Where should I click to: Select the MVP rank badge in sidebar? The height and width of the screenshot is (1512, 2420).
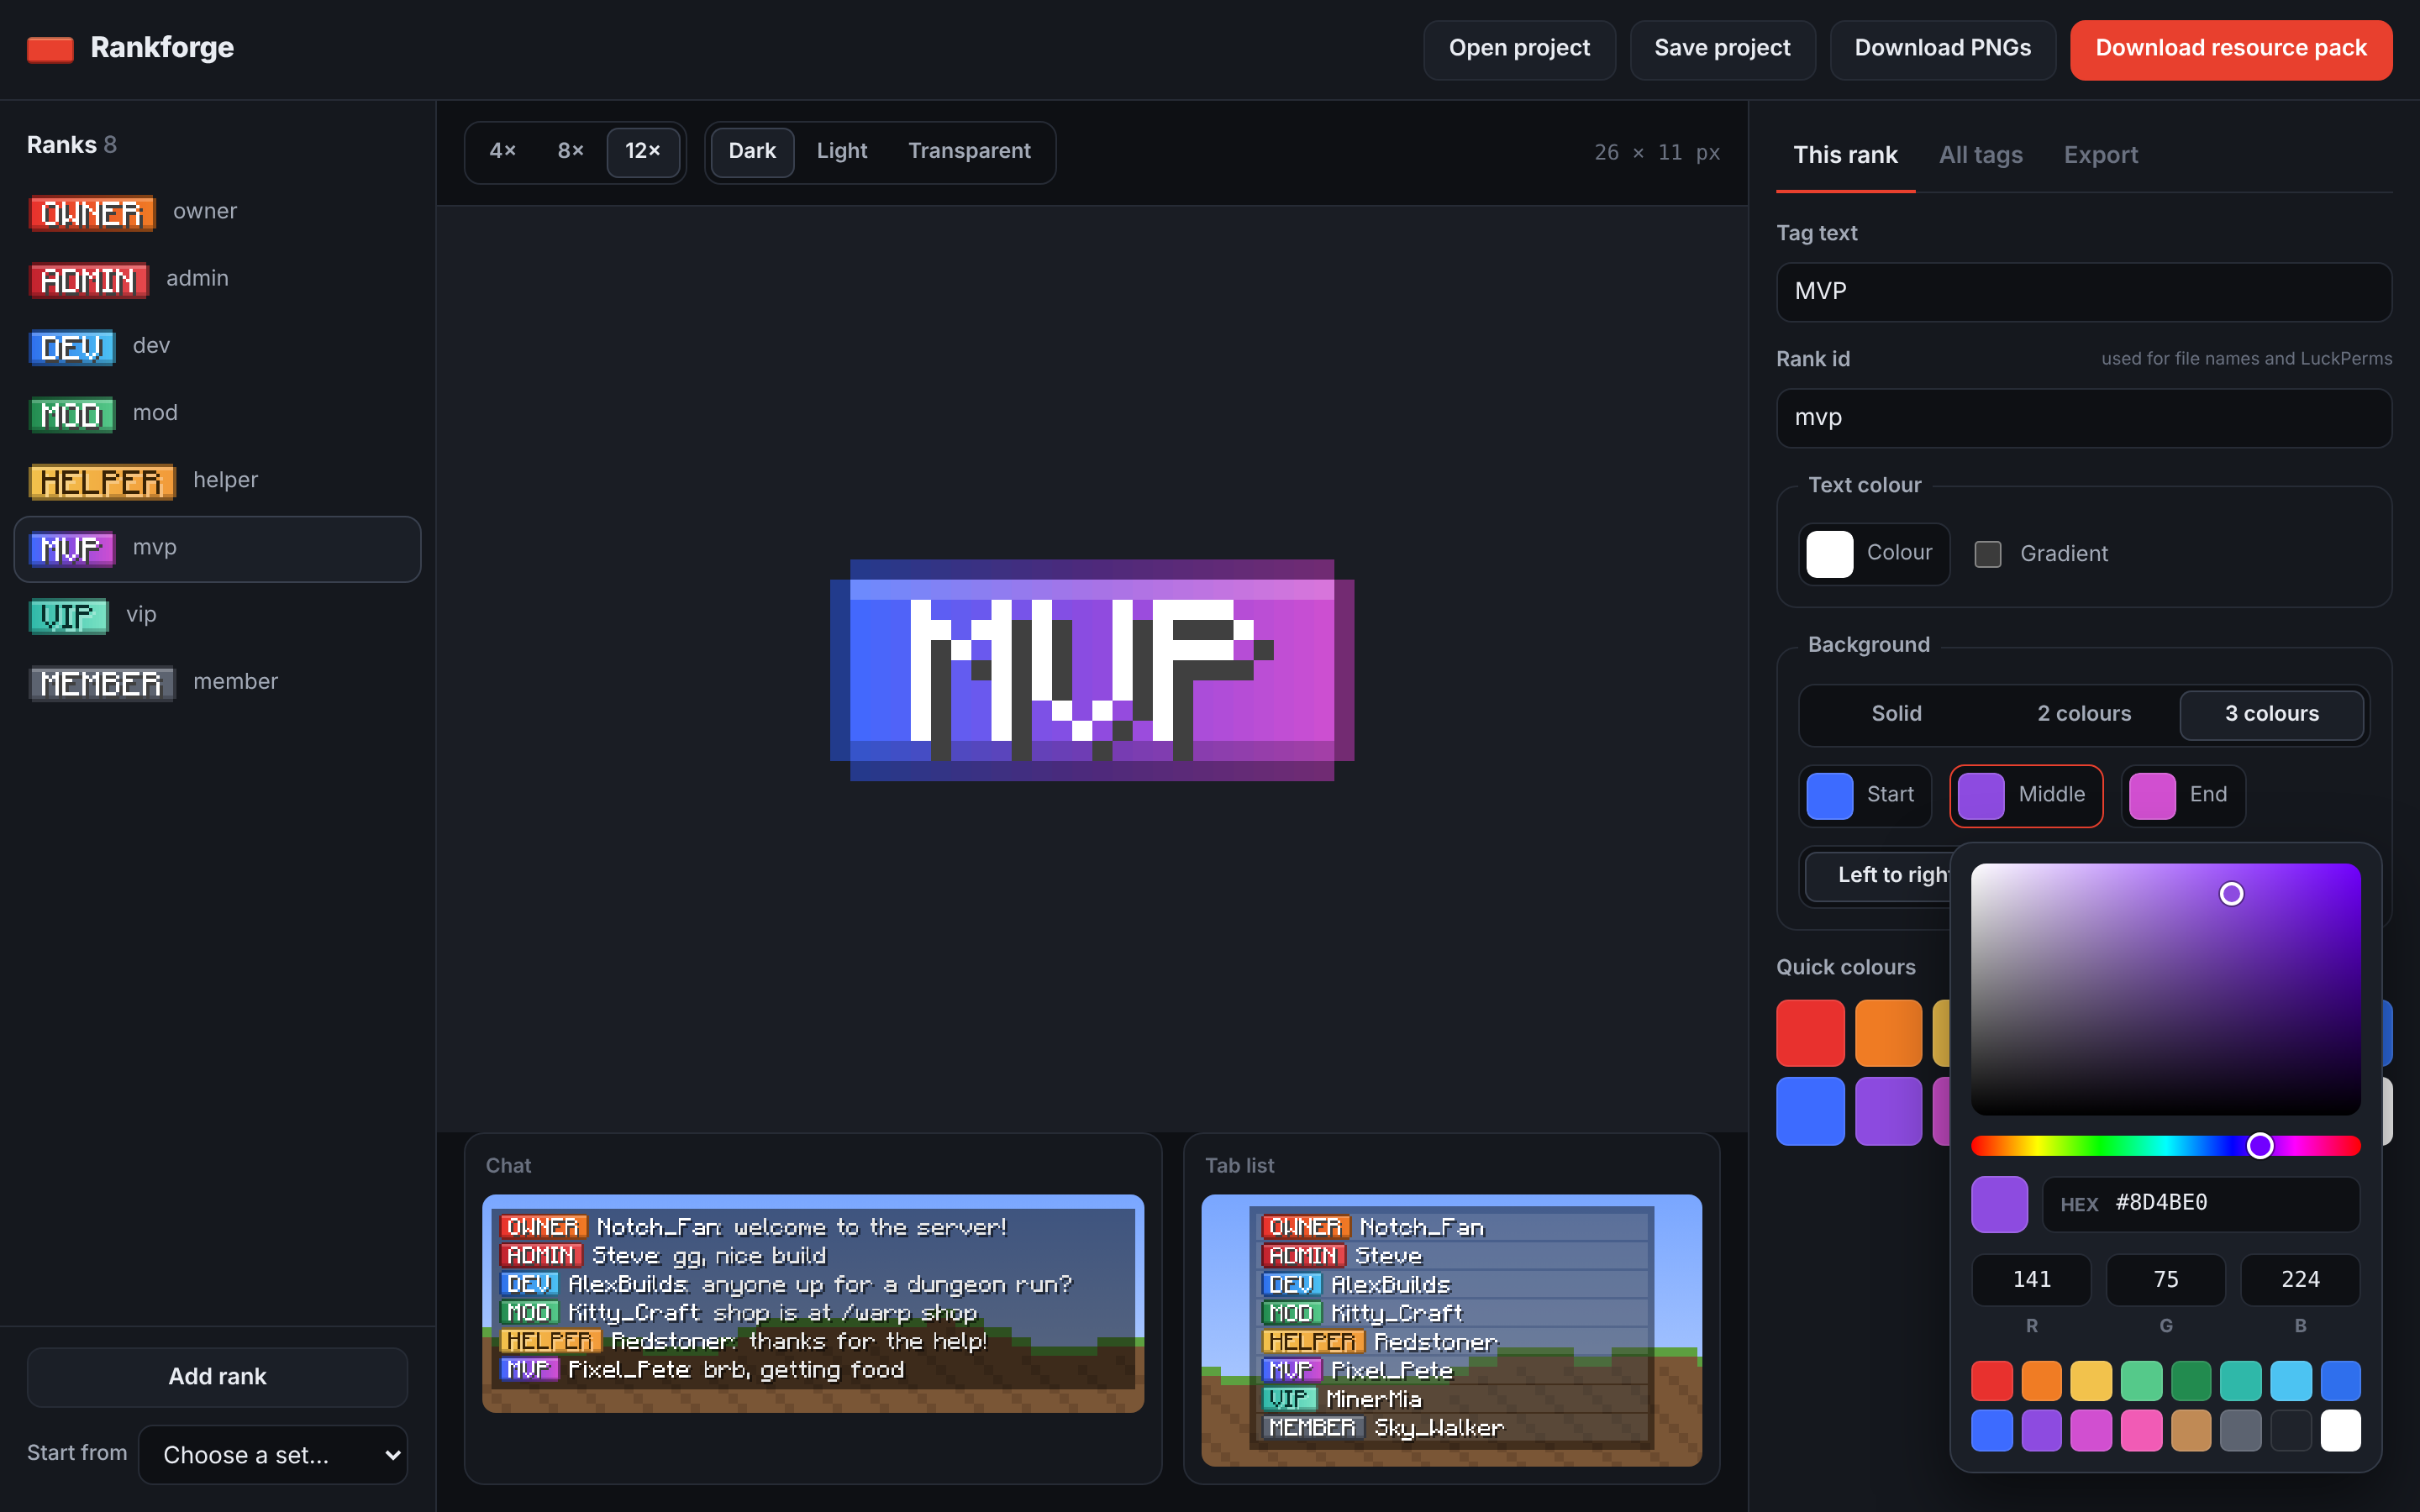[x=72, y=548]
